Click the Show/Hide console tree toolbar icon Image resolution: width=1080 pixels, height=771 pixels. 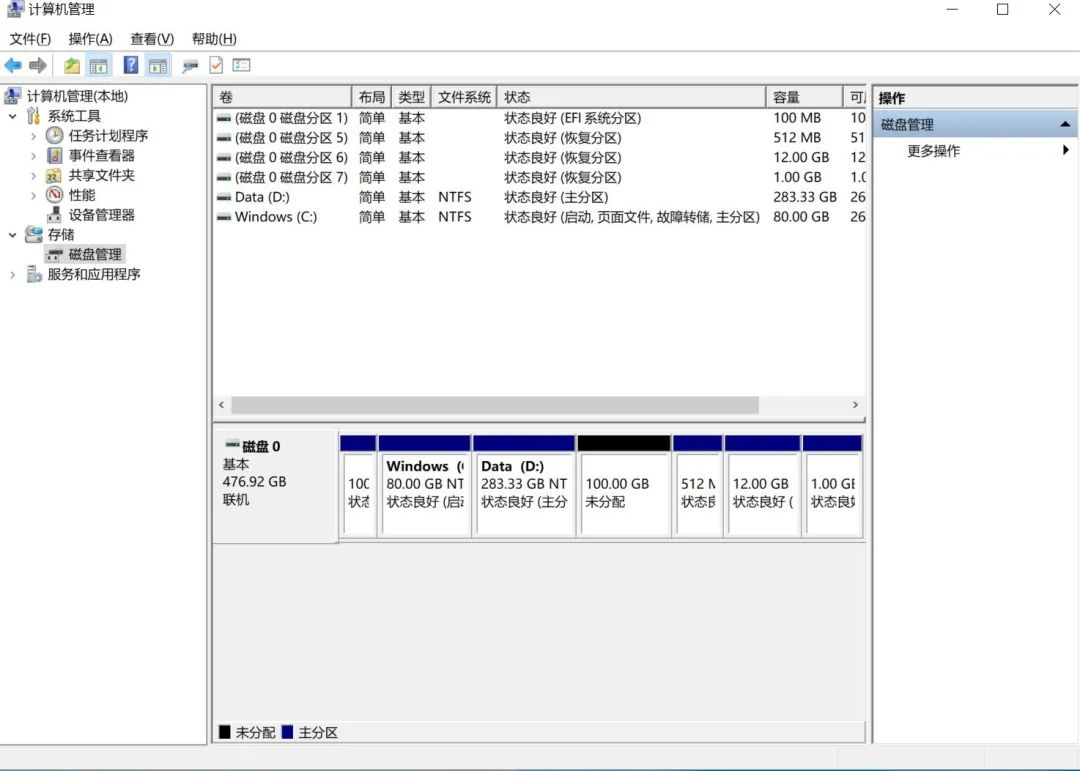tap(100, 65)
